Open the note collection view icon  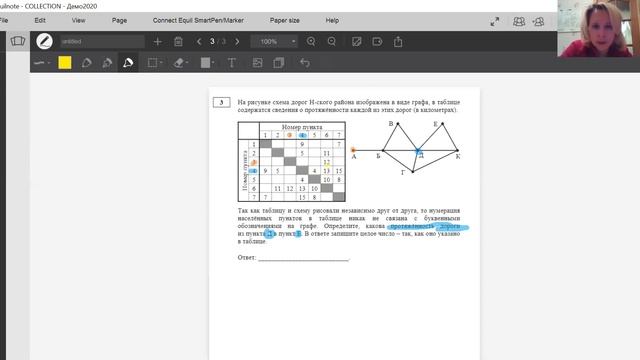18,41
